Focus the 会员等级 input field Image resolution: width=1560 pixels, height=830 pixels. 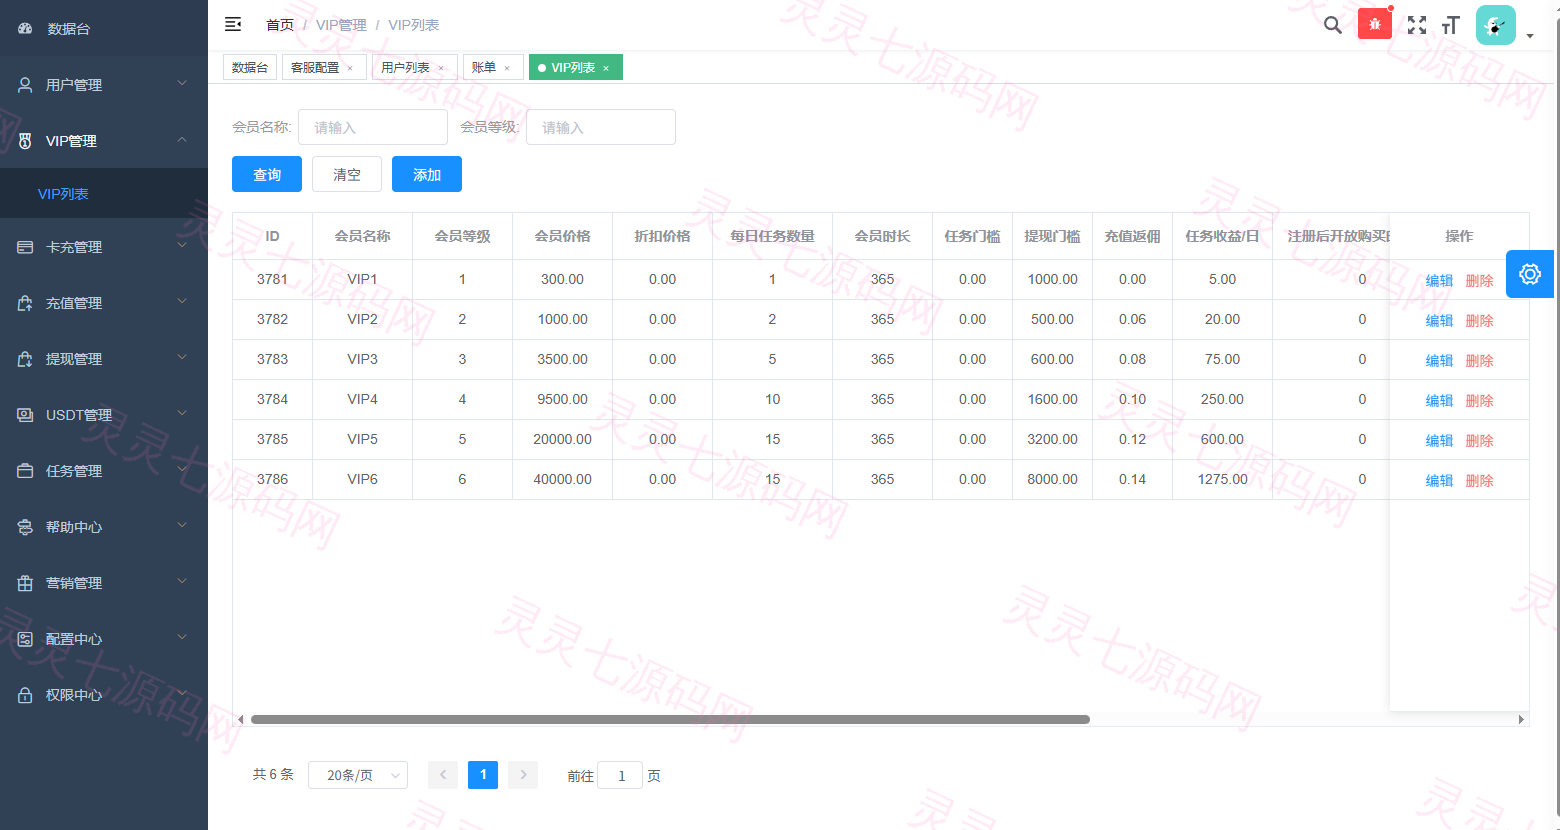pos(601,127)
